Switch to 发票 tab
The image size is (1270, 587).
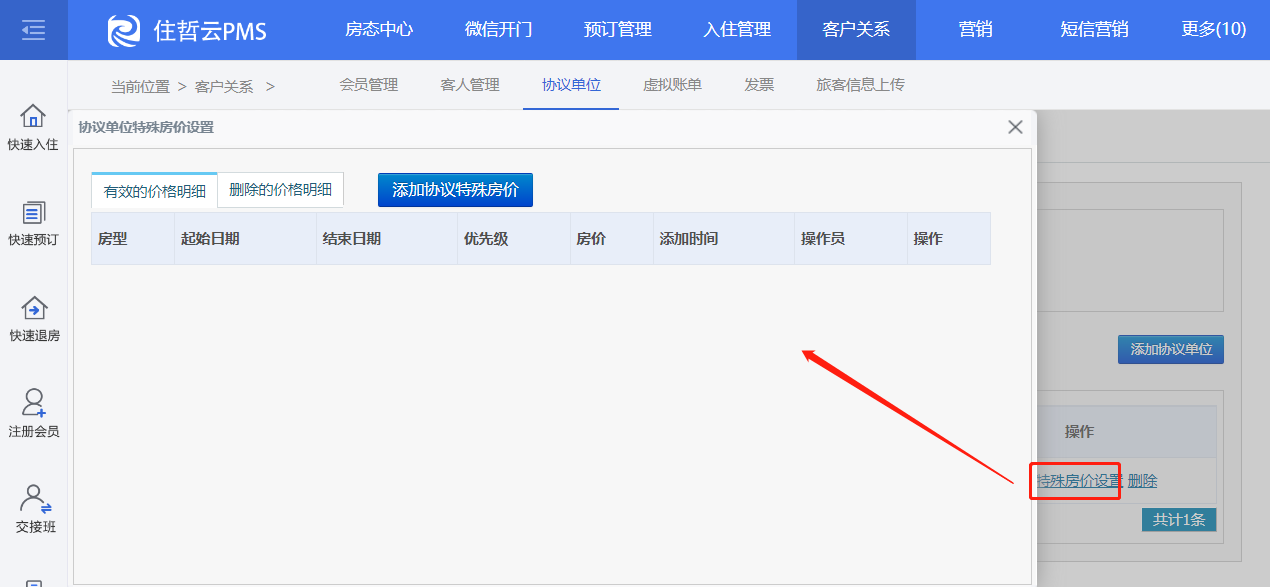pyautogui.click(x=759, y=85)
